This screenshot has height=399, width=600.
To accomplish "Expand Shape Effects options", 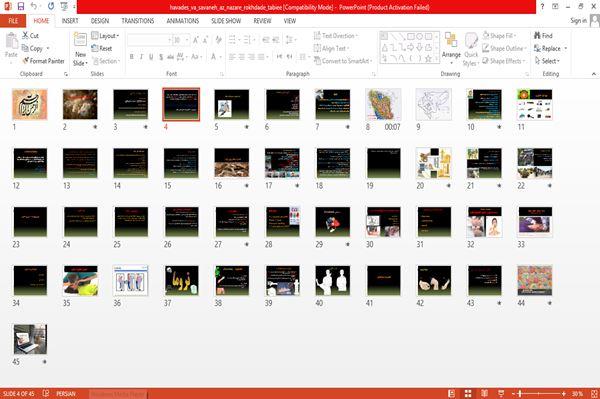I will point(504,61).
